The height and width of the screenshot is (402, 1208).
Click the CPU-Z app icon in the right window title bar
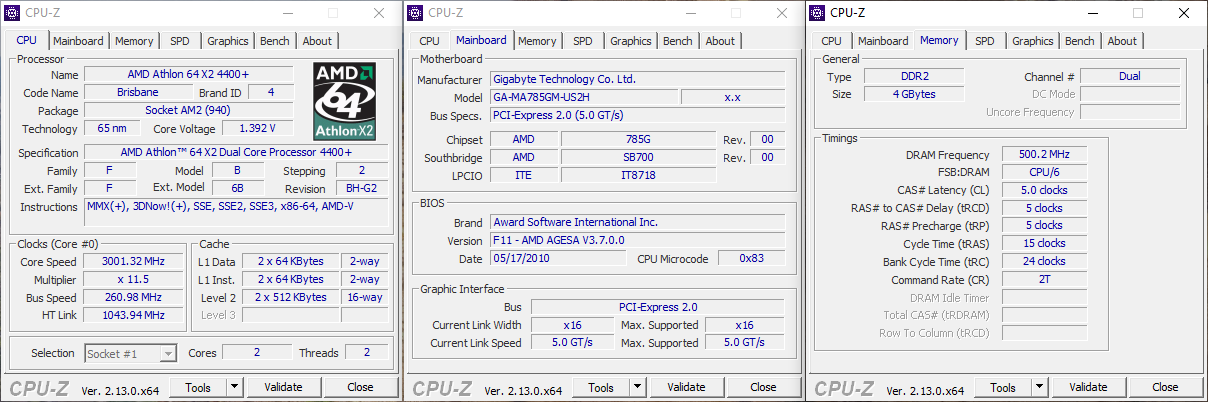(817, 13)
